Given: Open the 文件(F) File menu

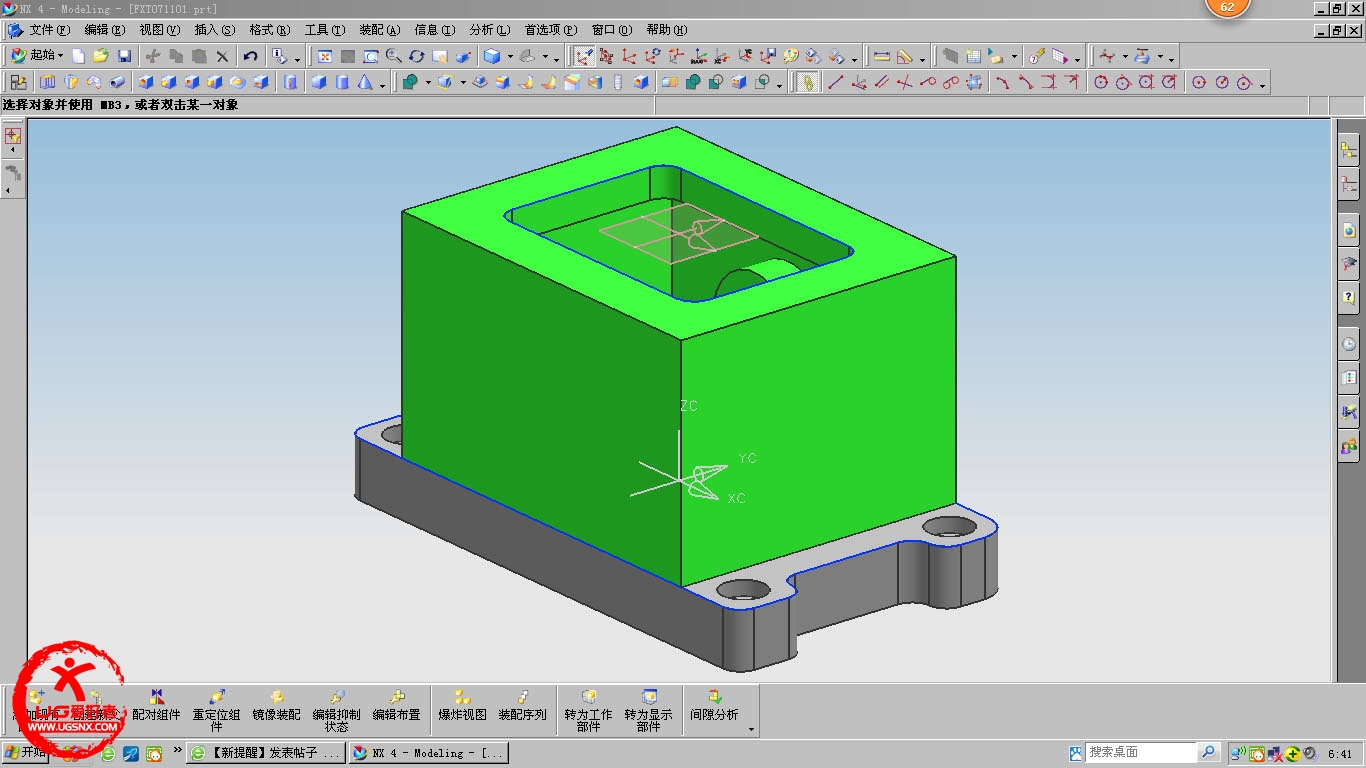Looking at the screenshot, I should (49, 30).
